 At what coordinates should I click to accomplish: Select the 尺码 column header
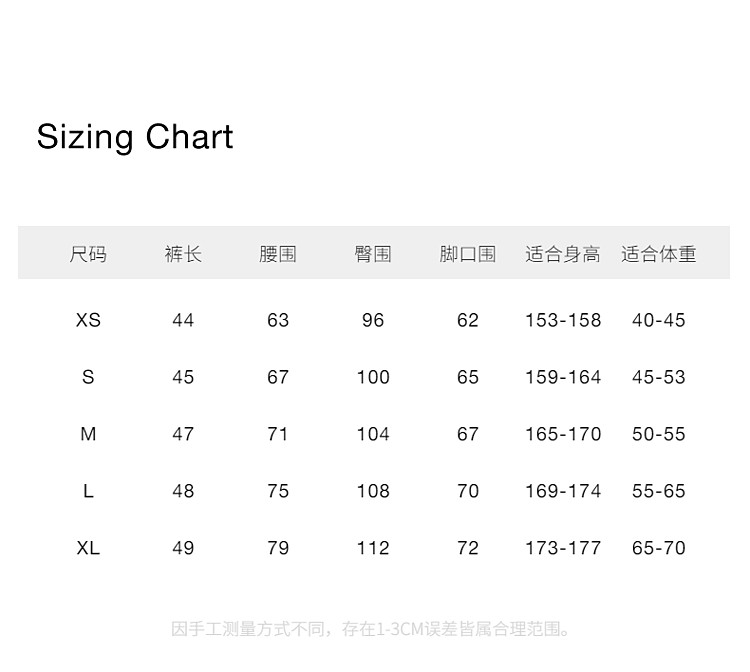(88, 254)
